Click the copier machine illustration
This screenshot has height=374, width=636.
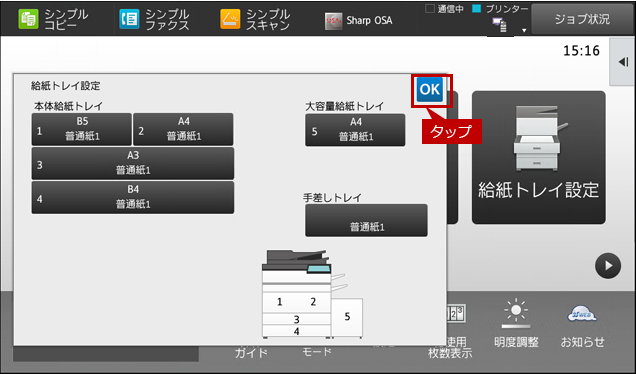312,294
